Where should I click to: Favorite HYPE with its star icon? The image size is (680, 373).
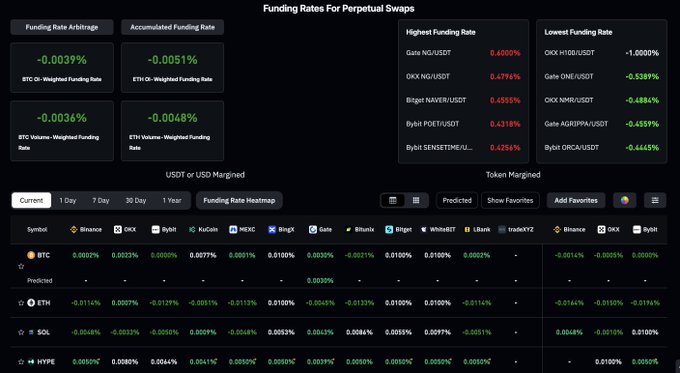pyautogui.click(x=21, y=362)
